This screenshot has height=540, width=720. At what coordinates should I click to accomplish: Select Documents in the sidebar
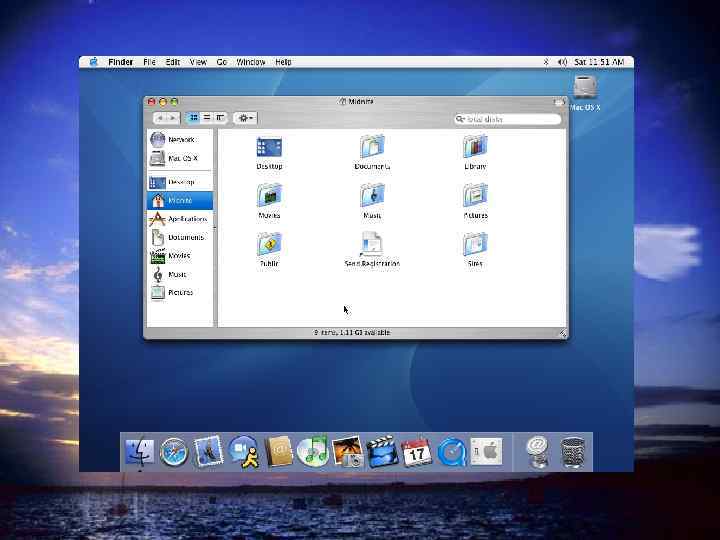[x=180, y=237]
